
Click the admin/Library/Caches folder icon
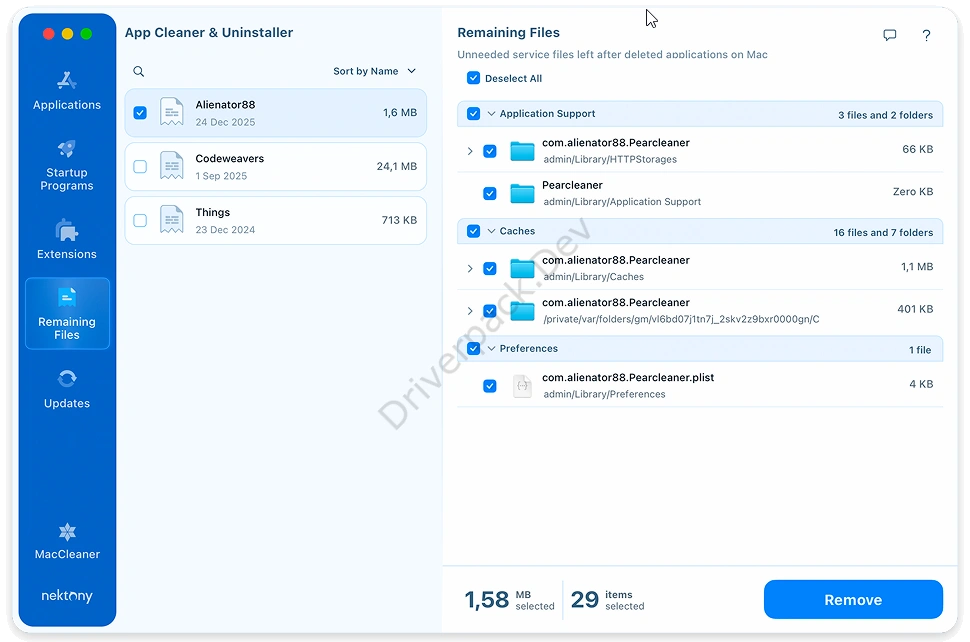(x=522, y=268)
